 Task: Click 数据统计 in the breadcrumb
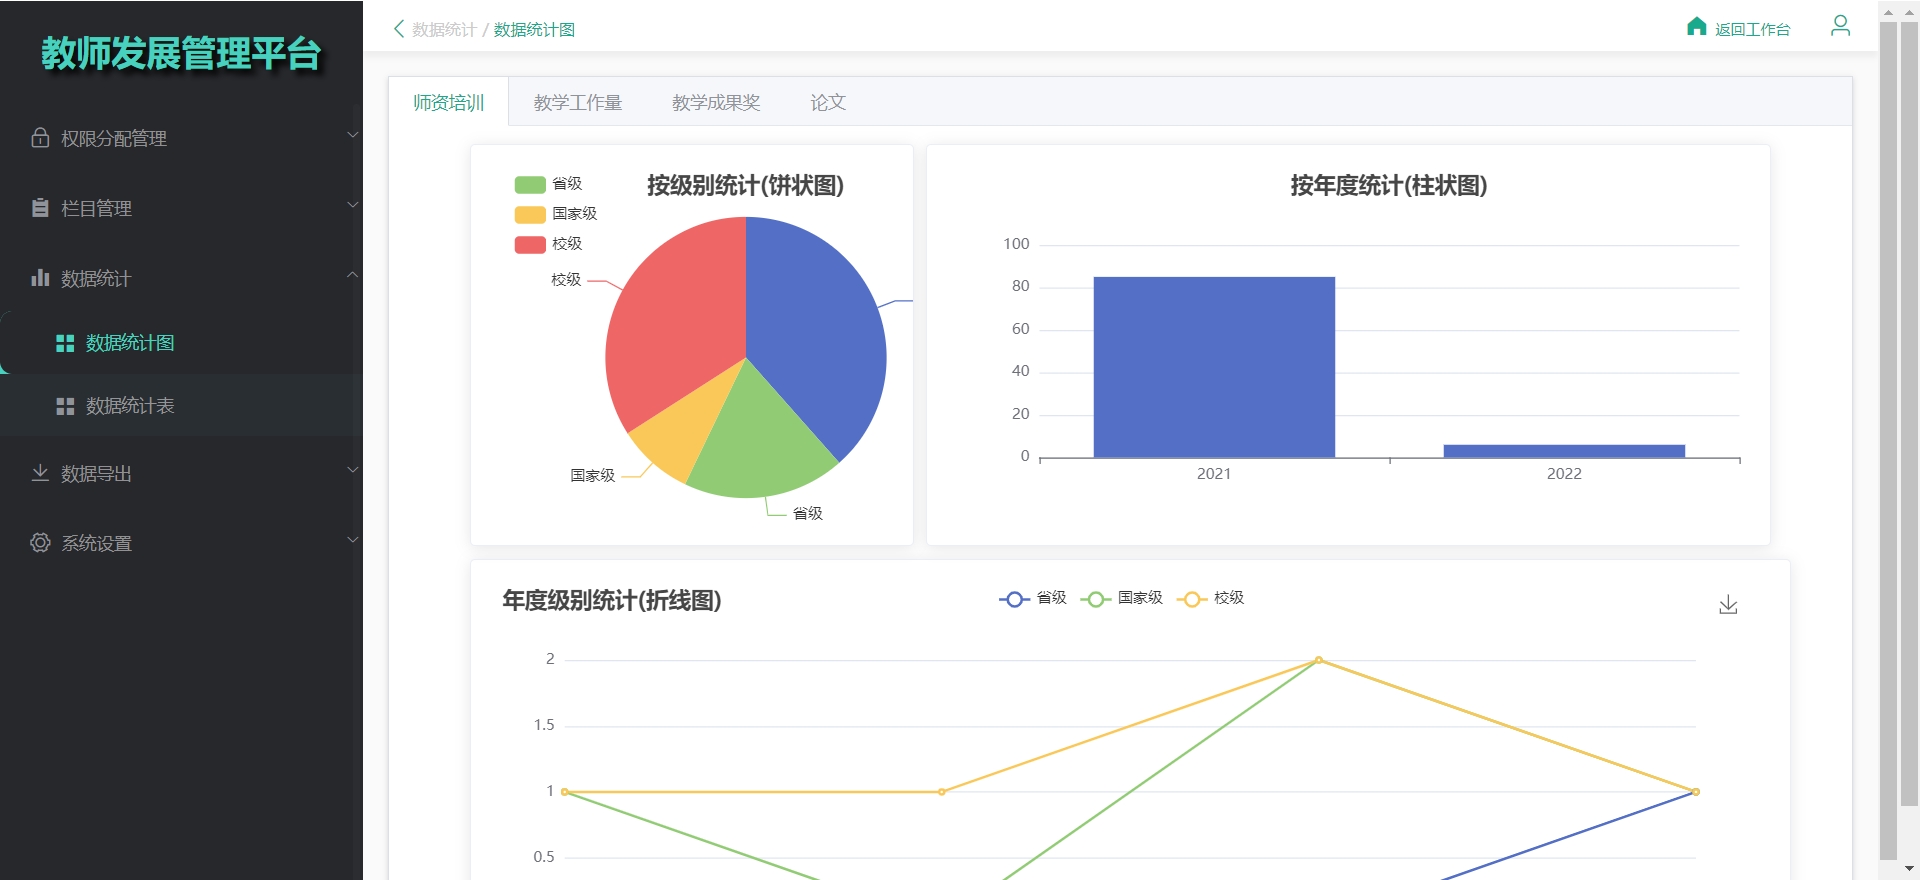[x=444, y=29]
